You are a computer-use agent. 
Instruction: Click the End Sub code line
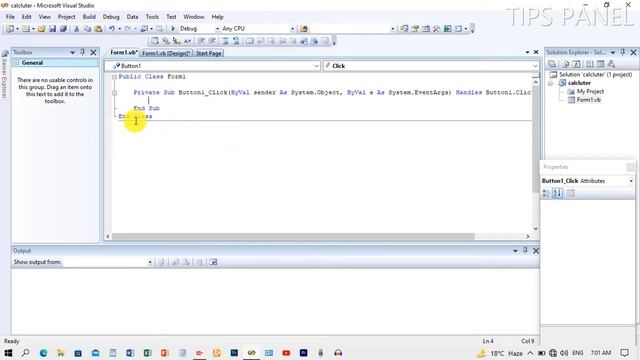pyautogui.click(x=147, y=108)
